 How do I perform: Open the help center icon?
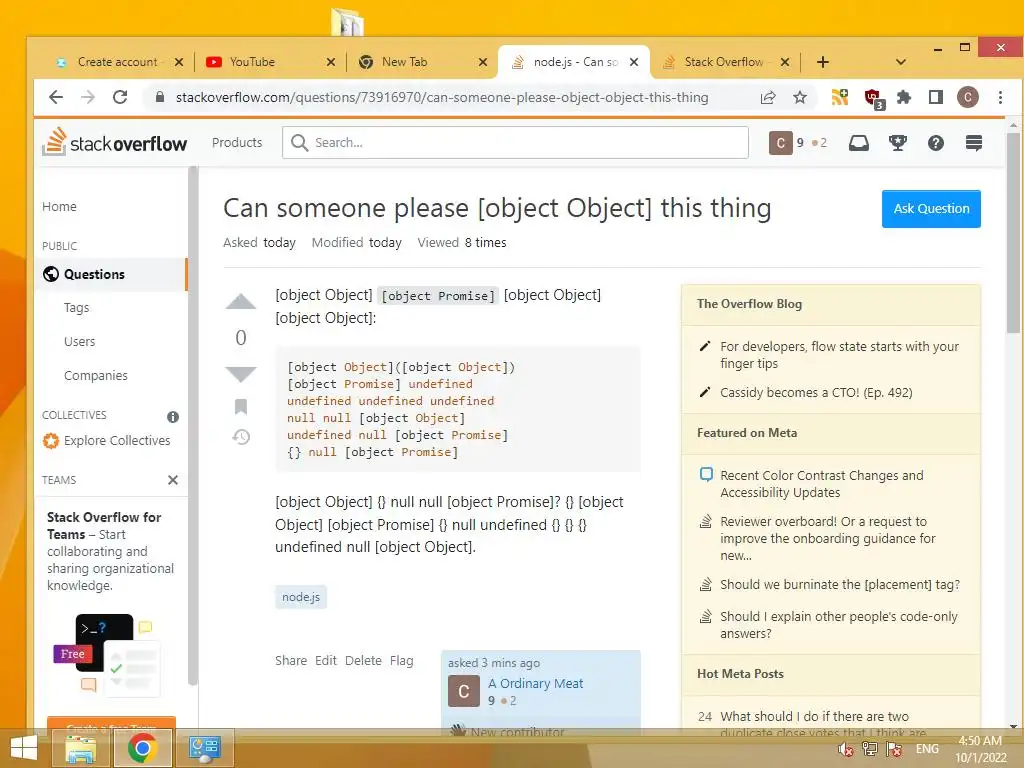tap(935, 142)
